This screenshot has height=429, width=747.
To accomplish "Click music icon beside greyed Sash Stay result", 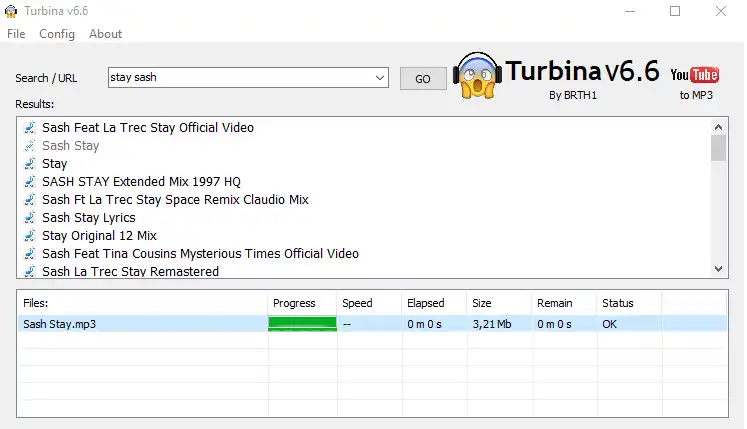I will pos(30,145).
